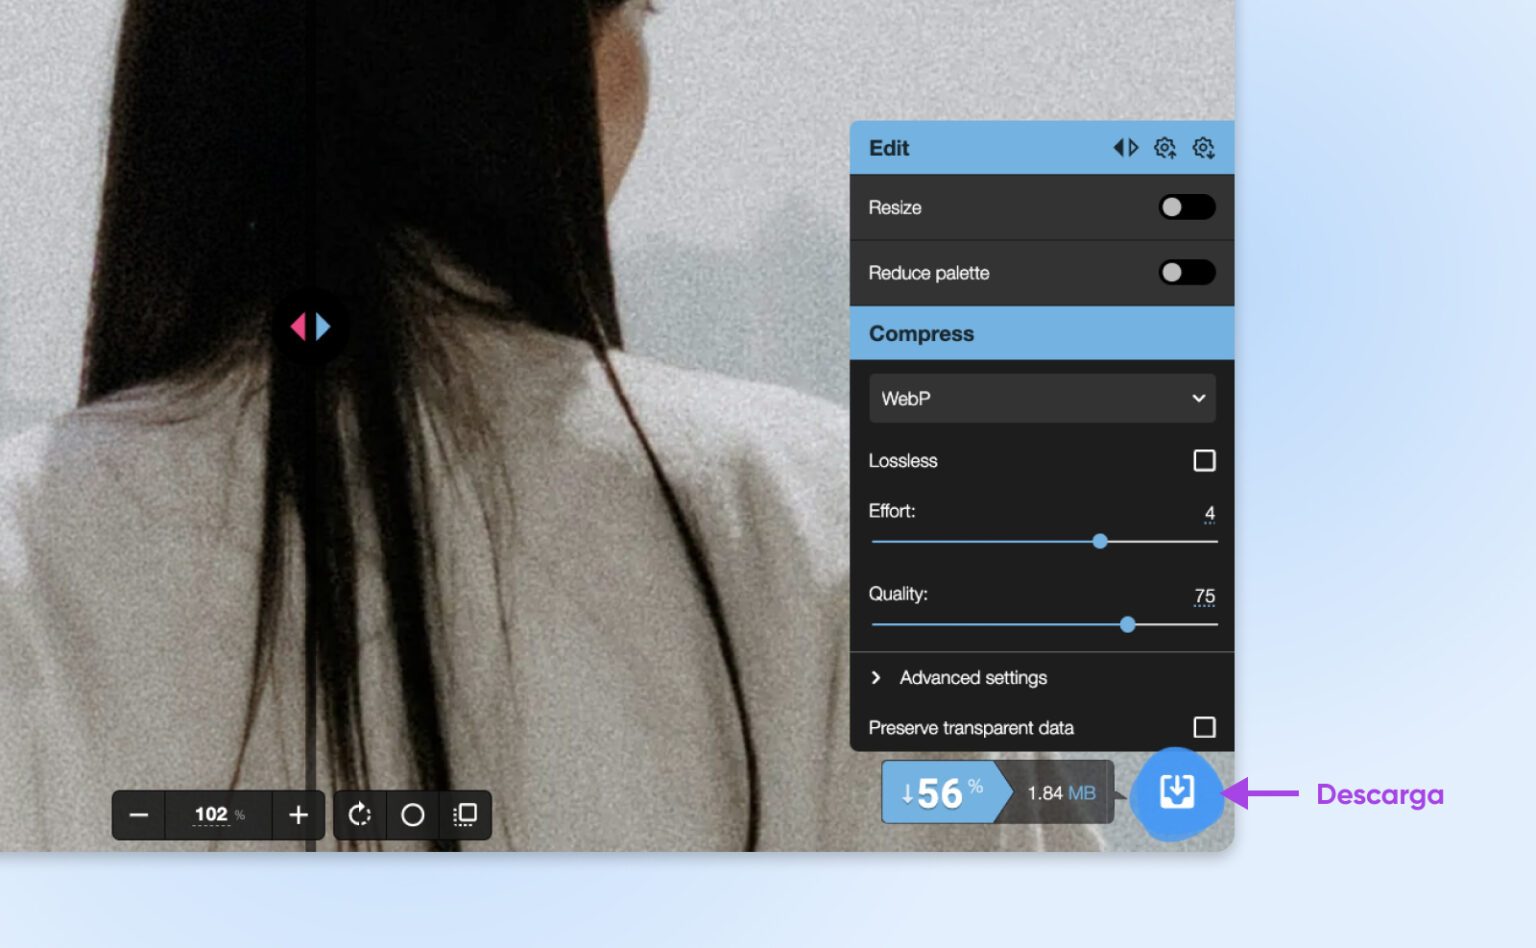Check the Lossless checkbox
Image resolution: width=1536 pixels, height=948 pixels.
[1204, 460]
